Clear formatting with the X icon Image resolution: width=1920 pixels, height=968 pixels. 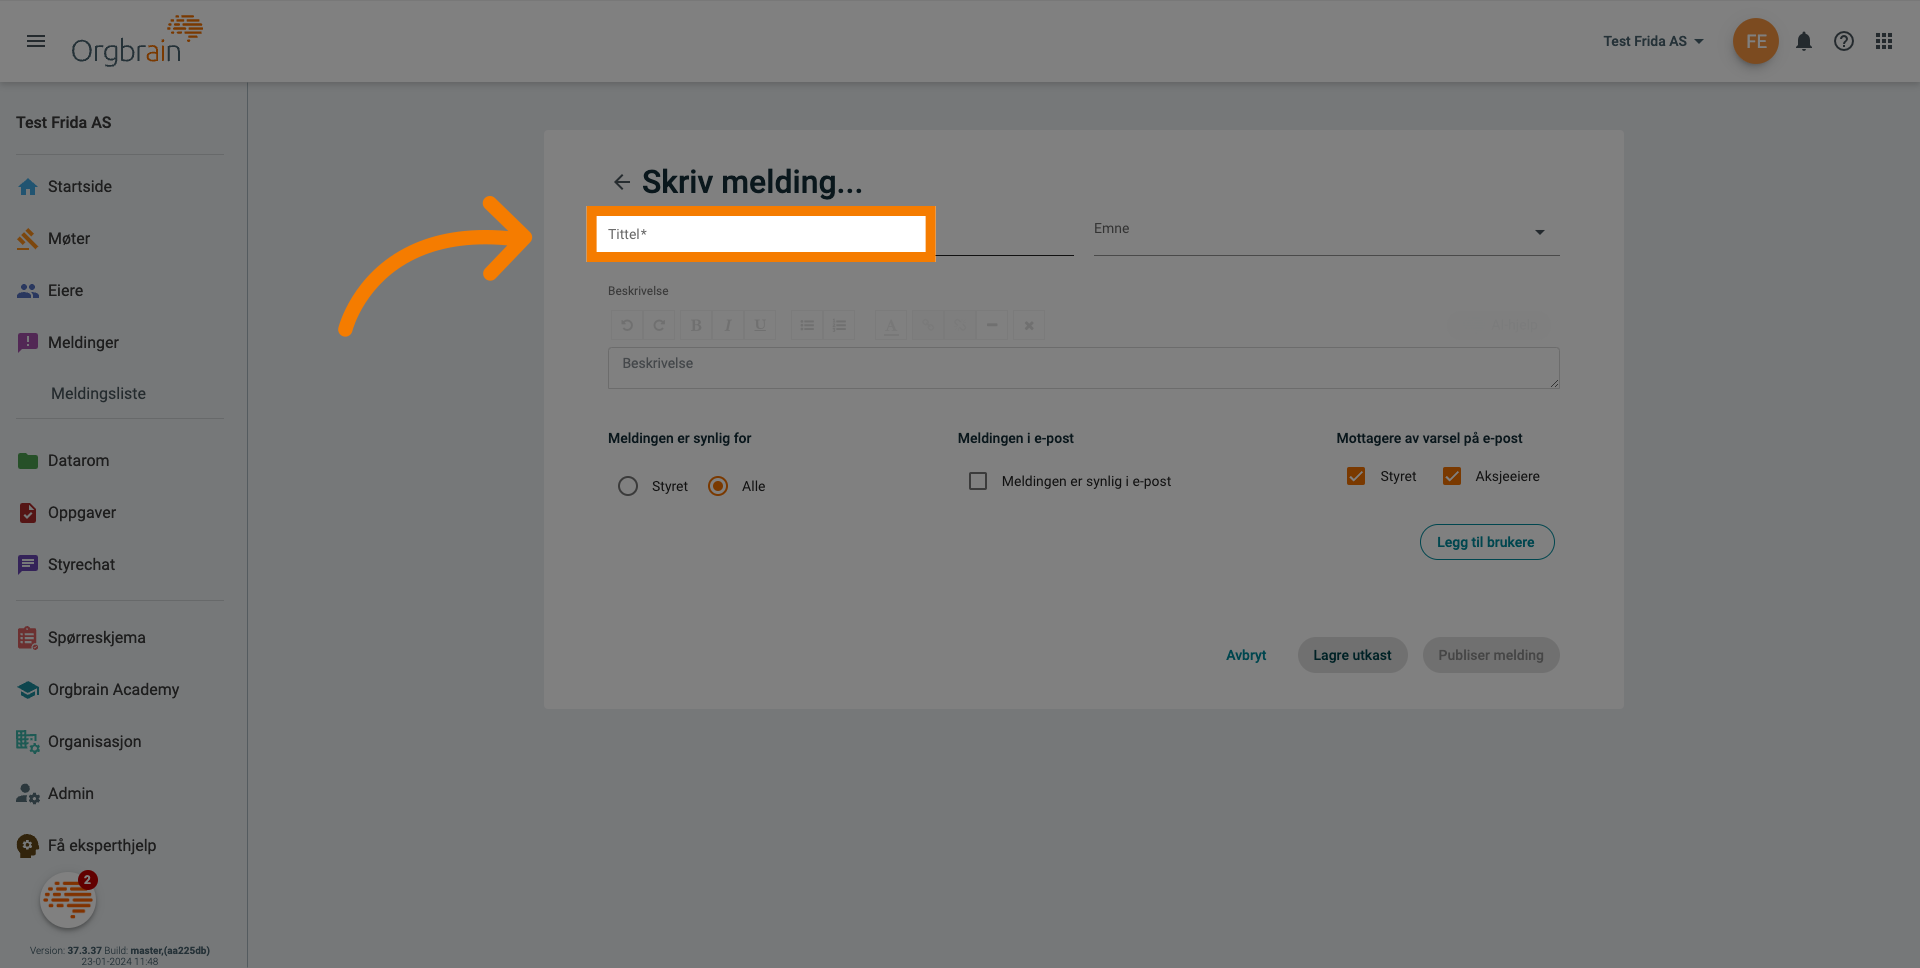(1029, 325)
